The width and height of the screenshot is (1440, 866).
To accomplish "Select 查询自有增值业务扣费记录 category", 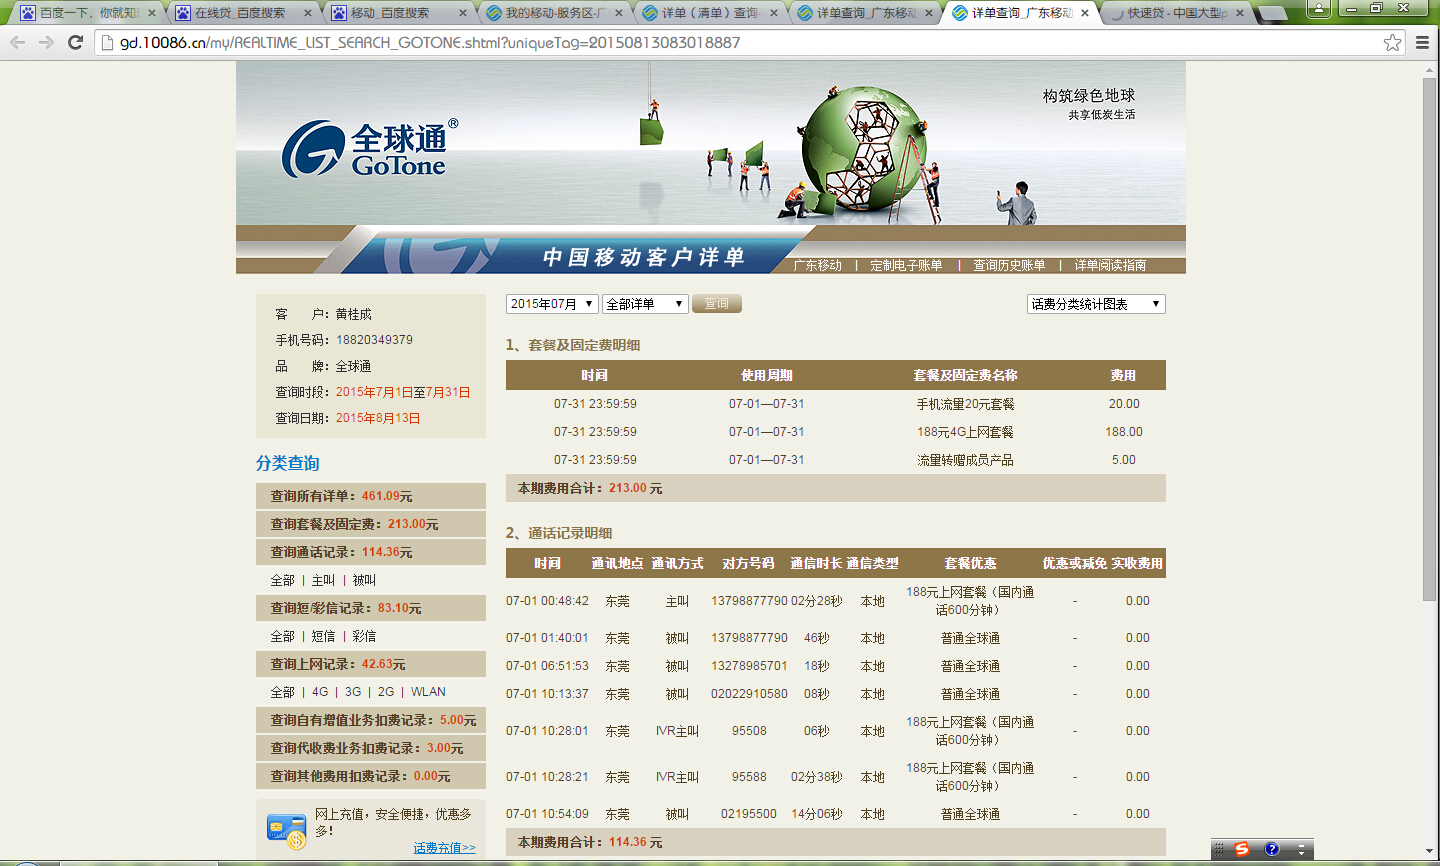I will click(x=371, y=720).
